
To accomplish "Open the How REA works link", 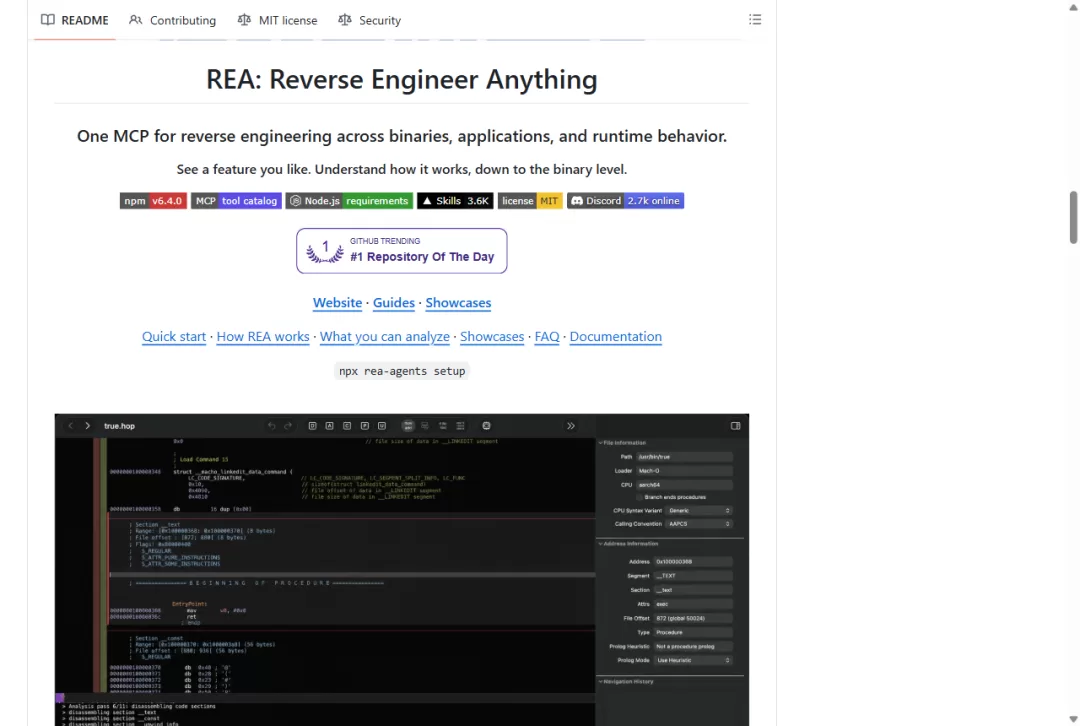I will [263, 336].
